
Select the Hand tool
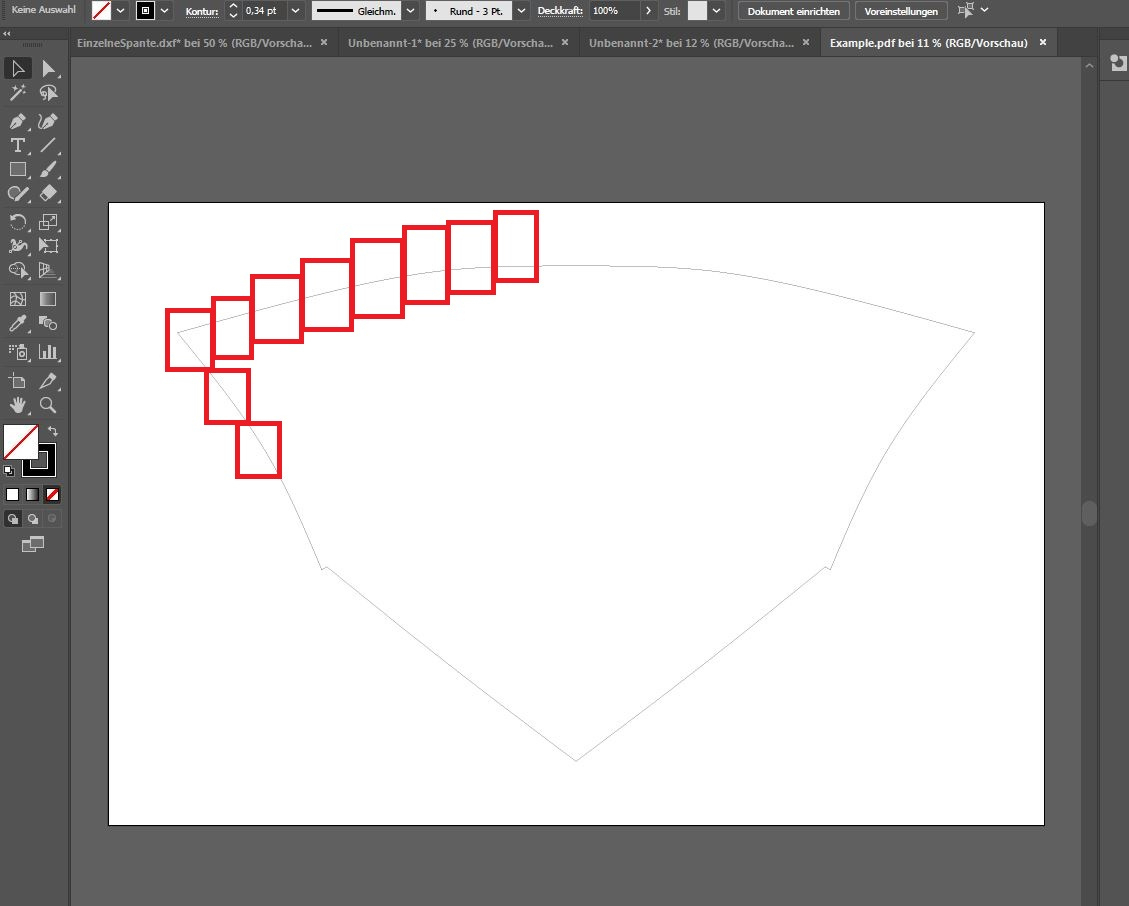pos(17,405)
